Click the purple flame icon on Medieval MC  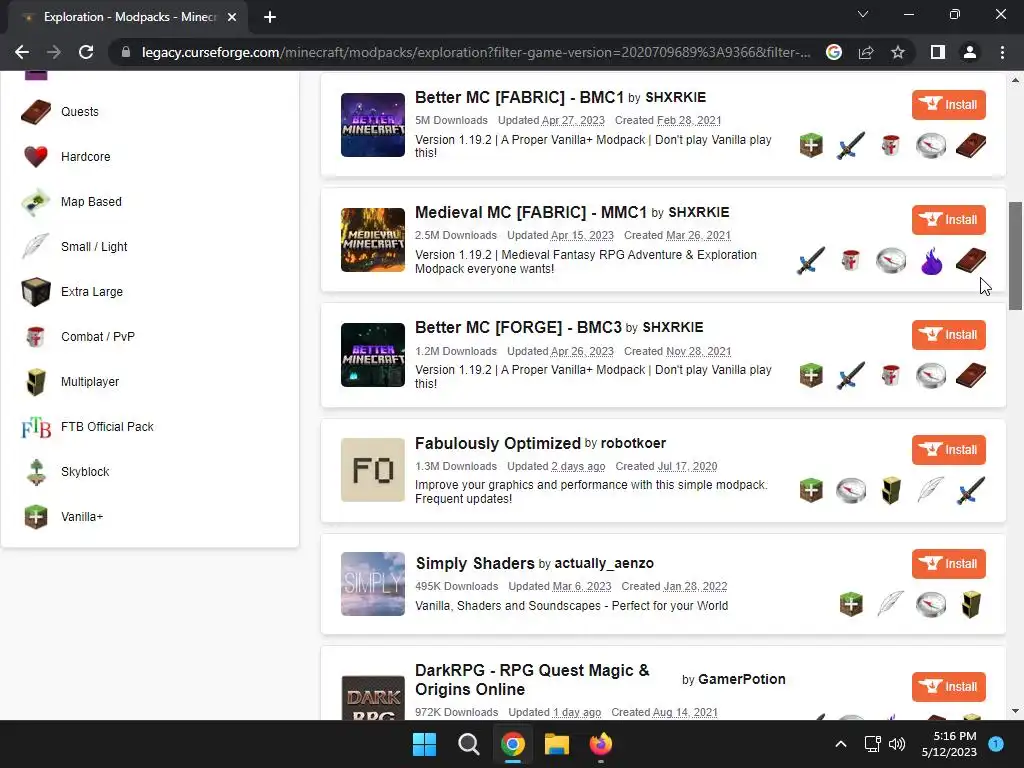(931, 261)
